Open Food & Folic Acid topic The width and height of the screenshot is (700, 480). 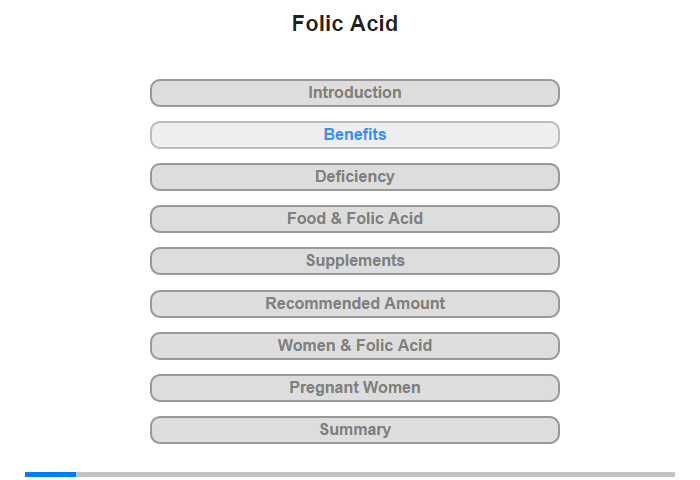pos(355,219)
